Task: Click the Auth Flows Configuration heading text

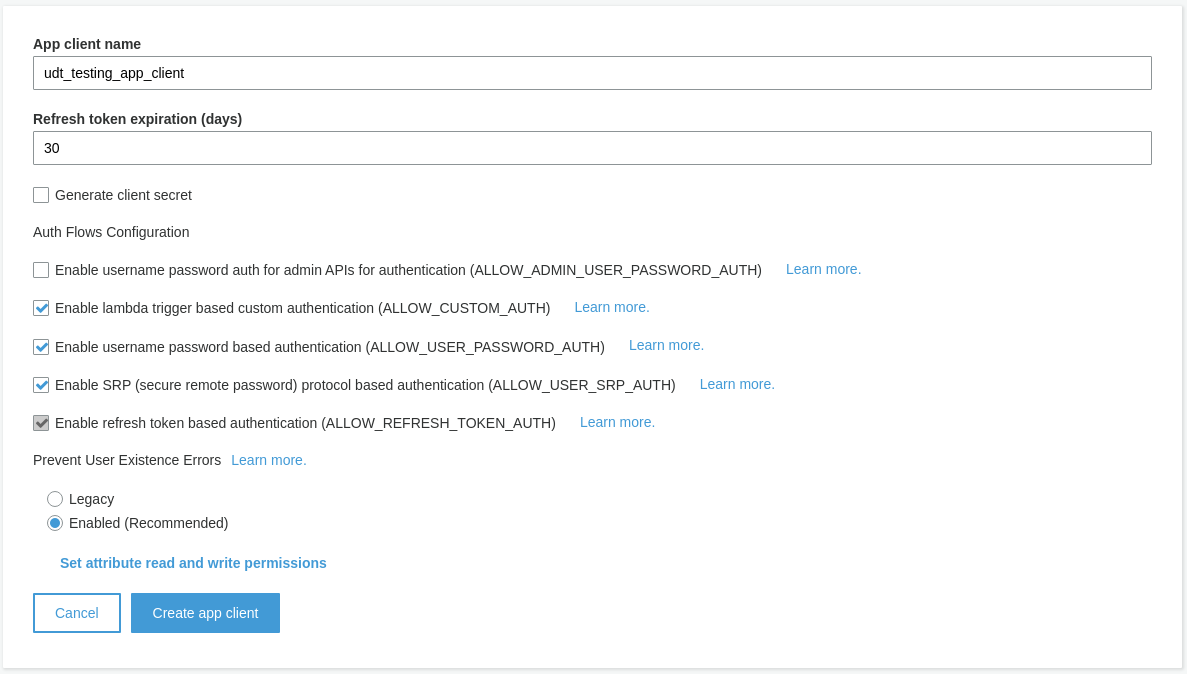Action: pyautogui.click(x=111, y=232)
